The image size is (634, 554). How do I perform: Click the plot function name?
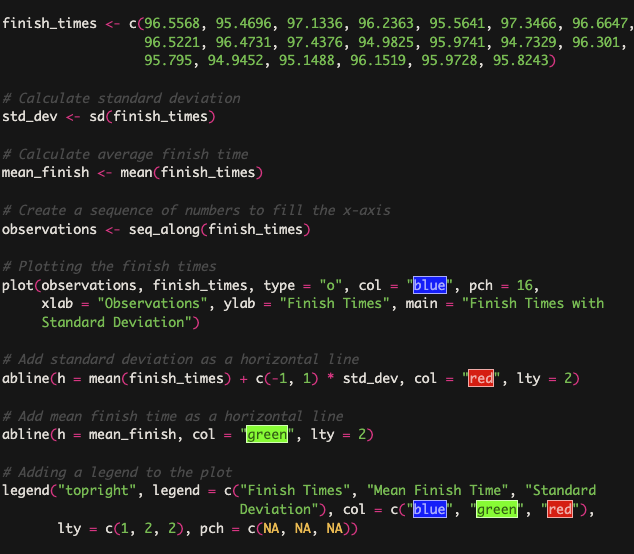18,285
